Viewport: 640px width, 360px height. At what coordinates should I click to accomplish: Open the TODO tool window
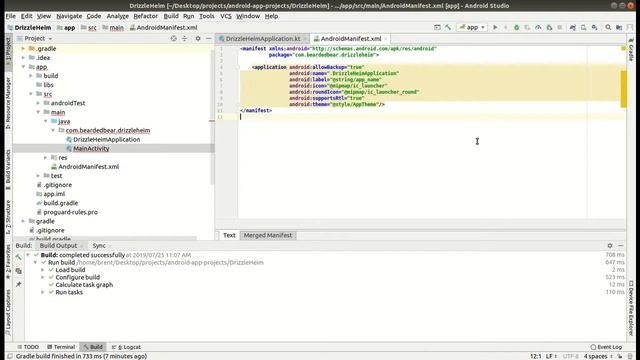tap(28, 347)
